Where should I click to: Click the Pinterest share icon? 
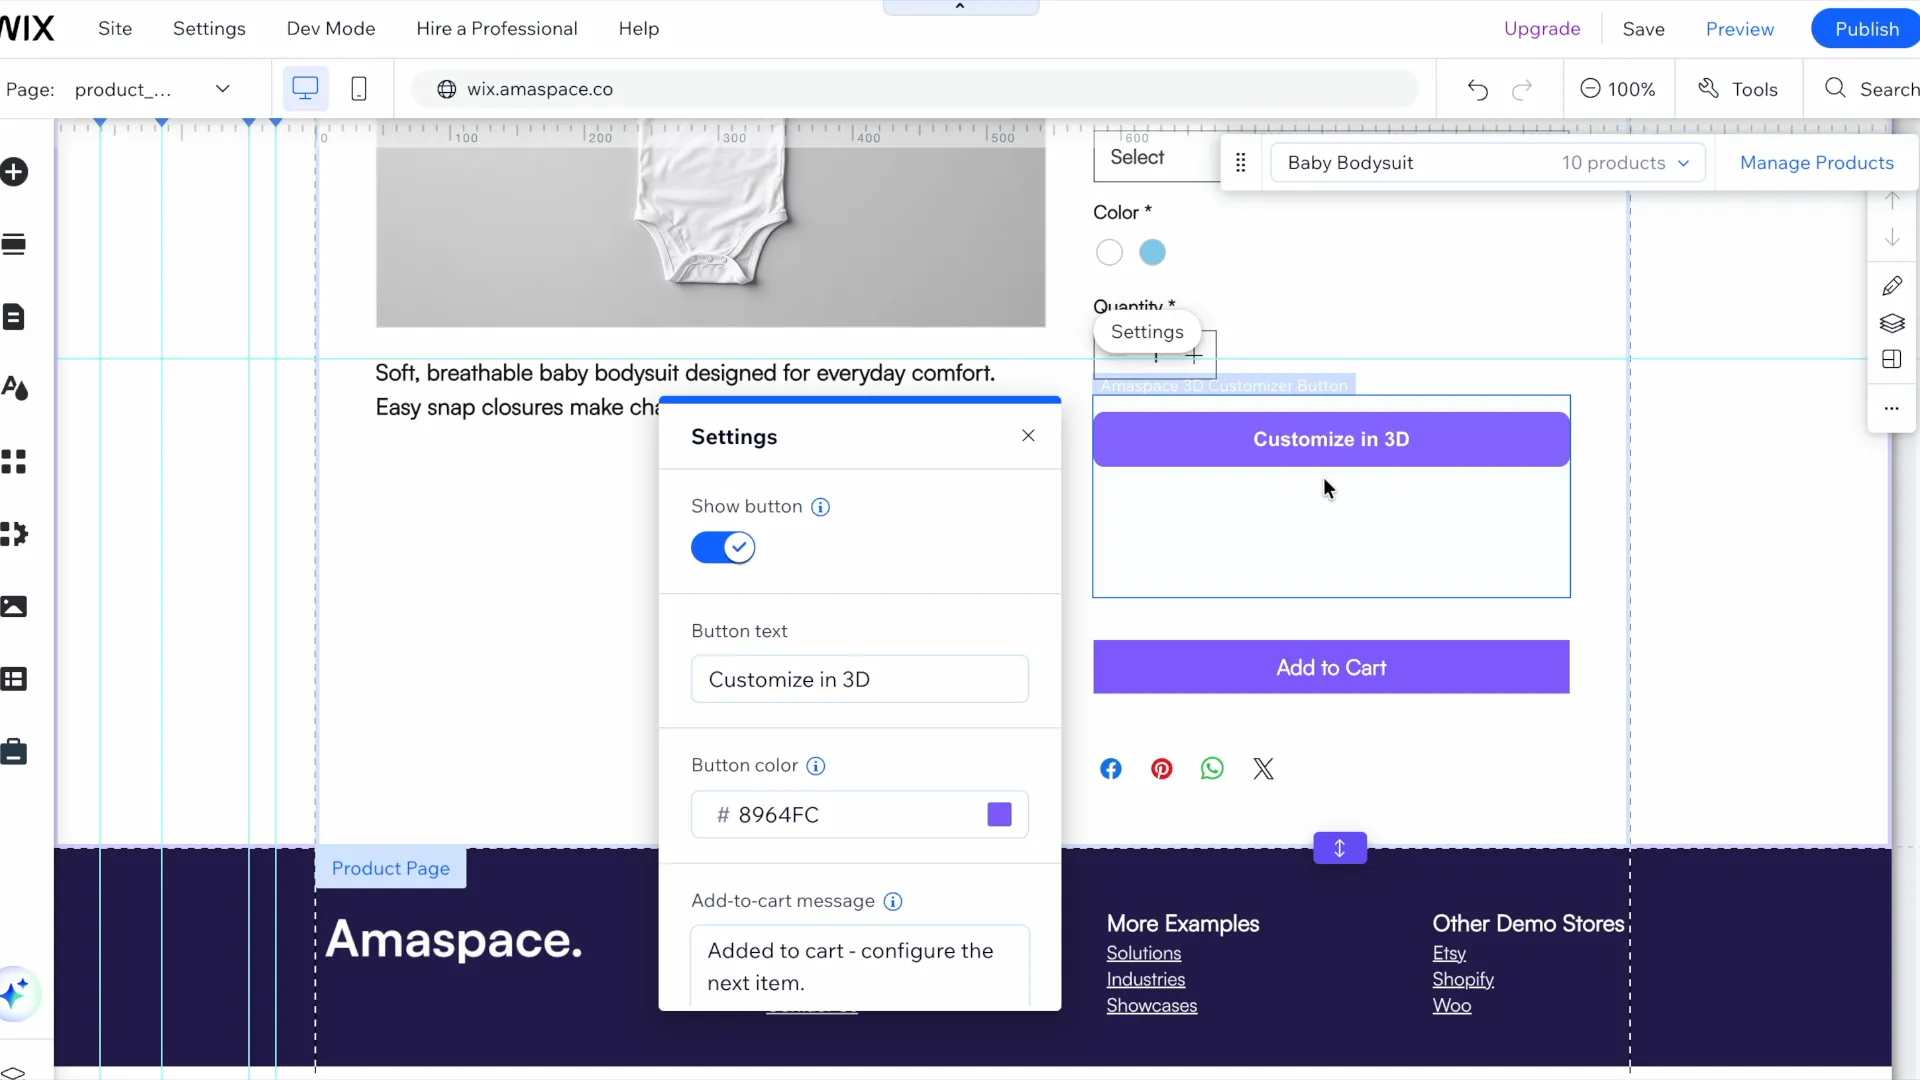(1162, 769)
